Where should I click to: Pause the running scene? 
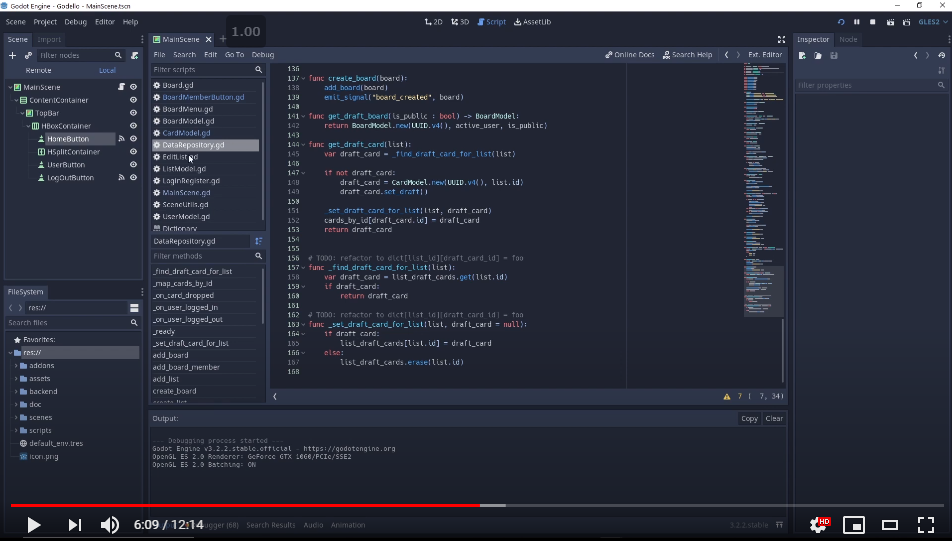[857, 22]
